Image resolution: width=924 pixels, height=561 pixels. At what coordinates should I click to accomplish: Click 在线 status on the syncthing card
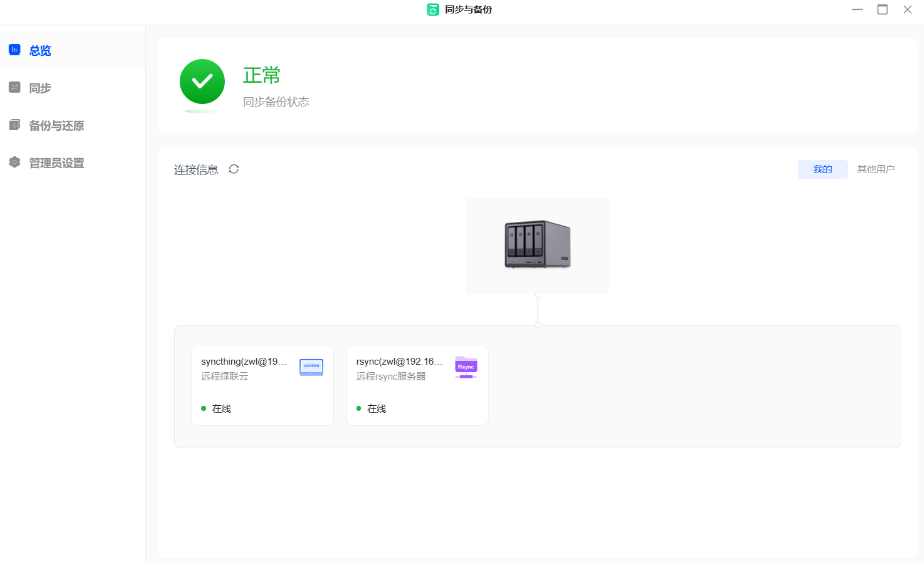point(221,409)
